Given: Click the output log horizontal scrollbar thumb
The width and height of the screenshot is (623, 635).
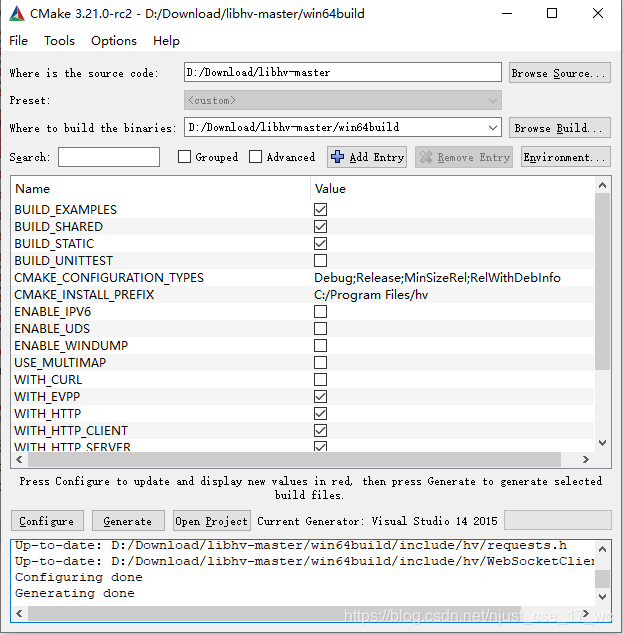Looking at the screenshot, I should pos(273,613).
